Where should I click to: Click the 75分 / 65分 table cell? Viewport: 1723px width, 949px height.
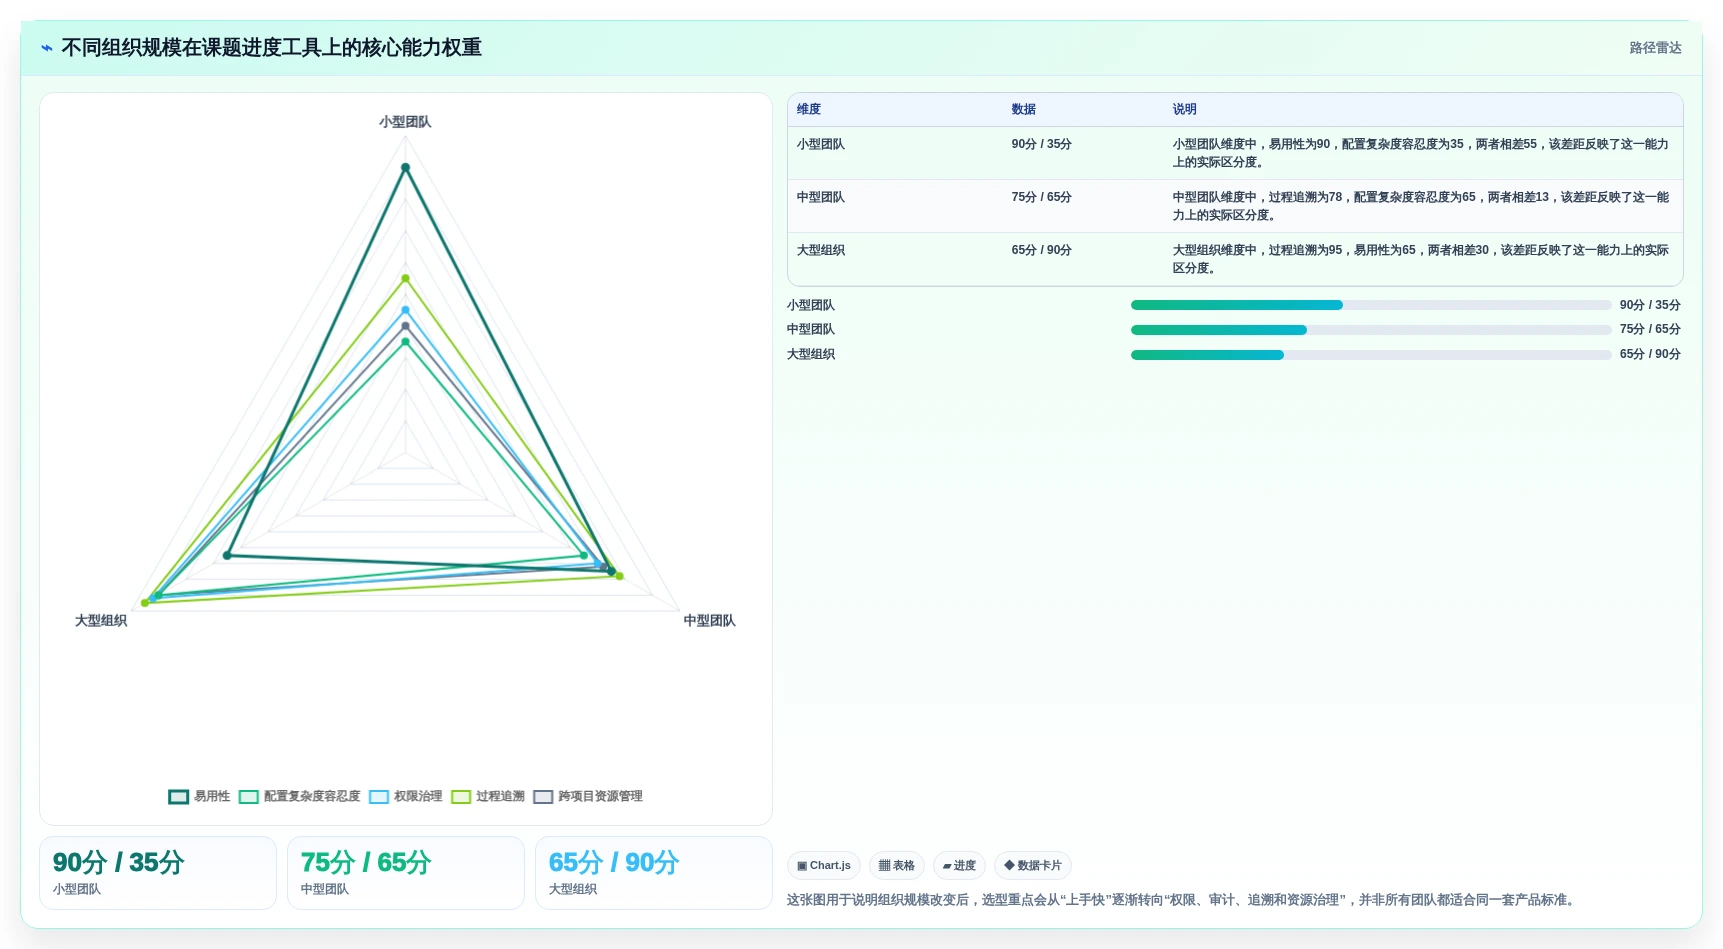click(x=1041, y=197)
